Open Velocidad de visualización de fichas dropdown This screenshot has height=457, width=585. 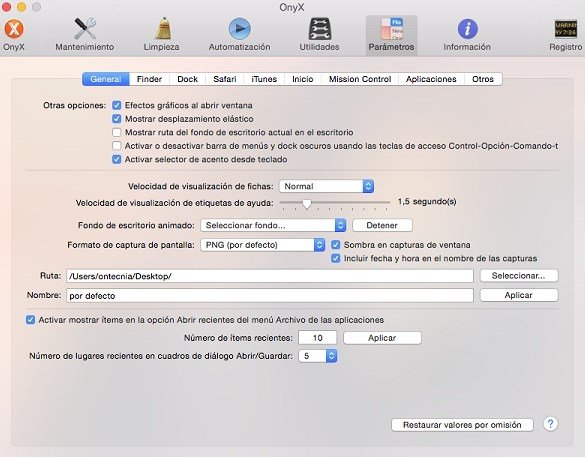pyautogui.click(x=326, y=186)
